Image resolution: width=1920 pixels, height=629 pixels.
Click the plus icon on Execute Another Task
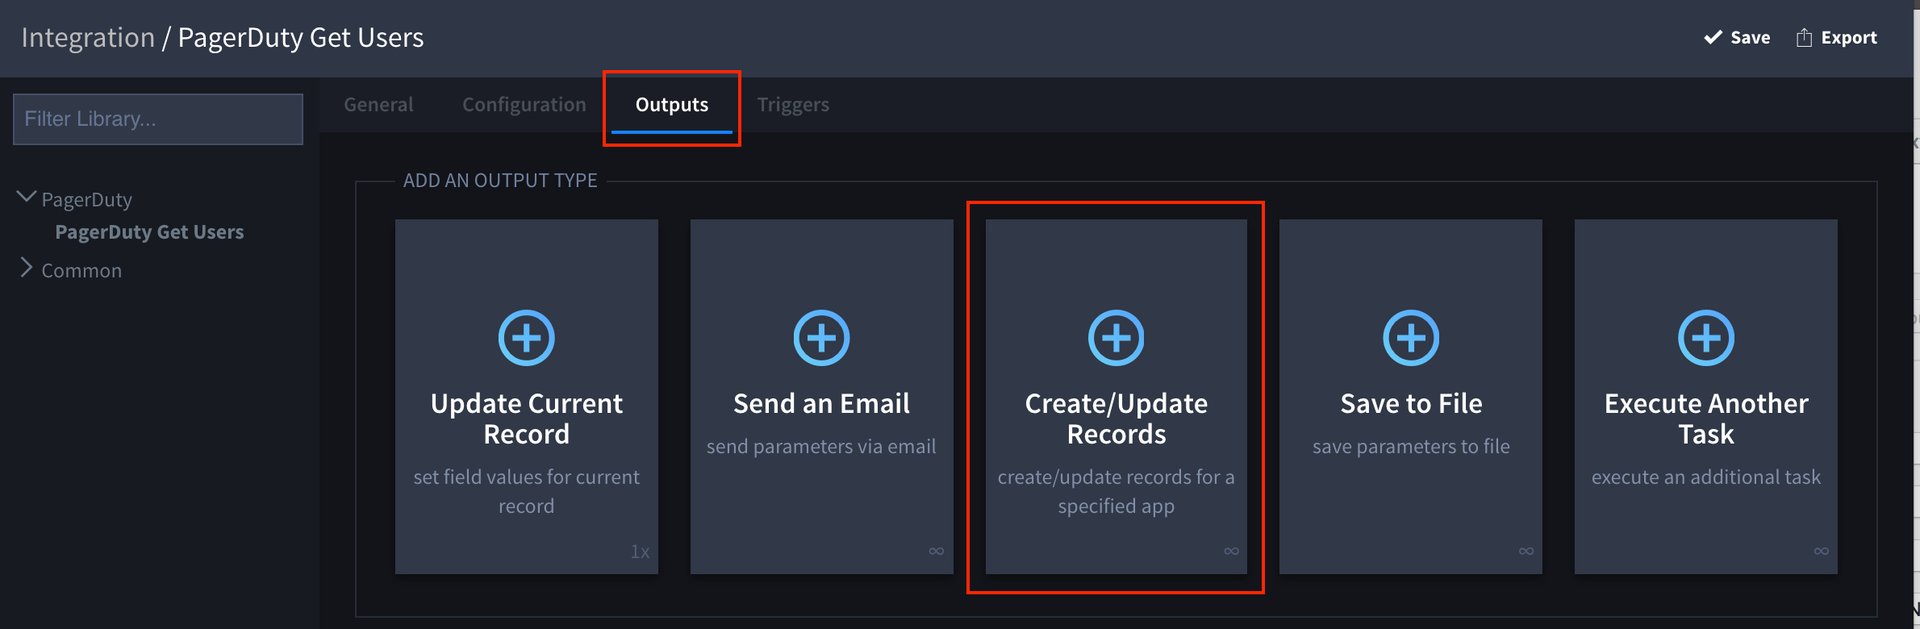pyautogui.click(x=1705, y=338)
